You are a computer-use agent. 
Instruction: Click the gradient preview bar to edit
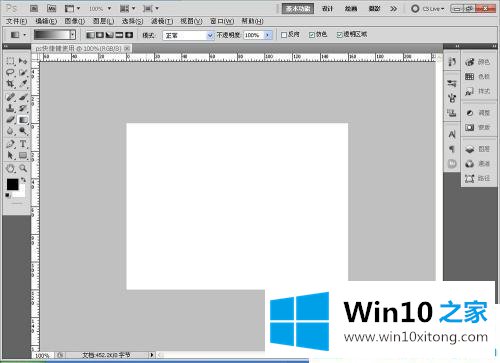tap(52, 35)
